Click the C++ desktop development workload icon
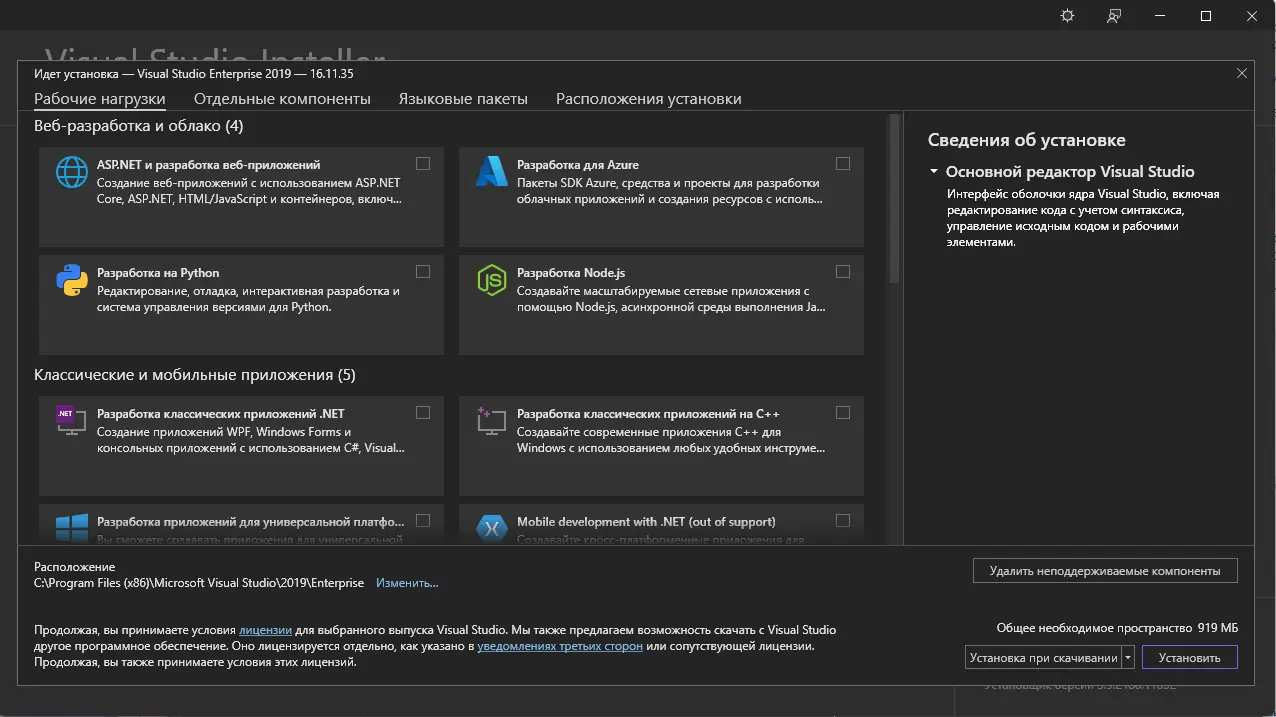This screenshot has height=717, width=1276. 491,419
